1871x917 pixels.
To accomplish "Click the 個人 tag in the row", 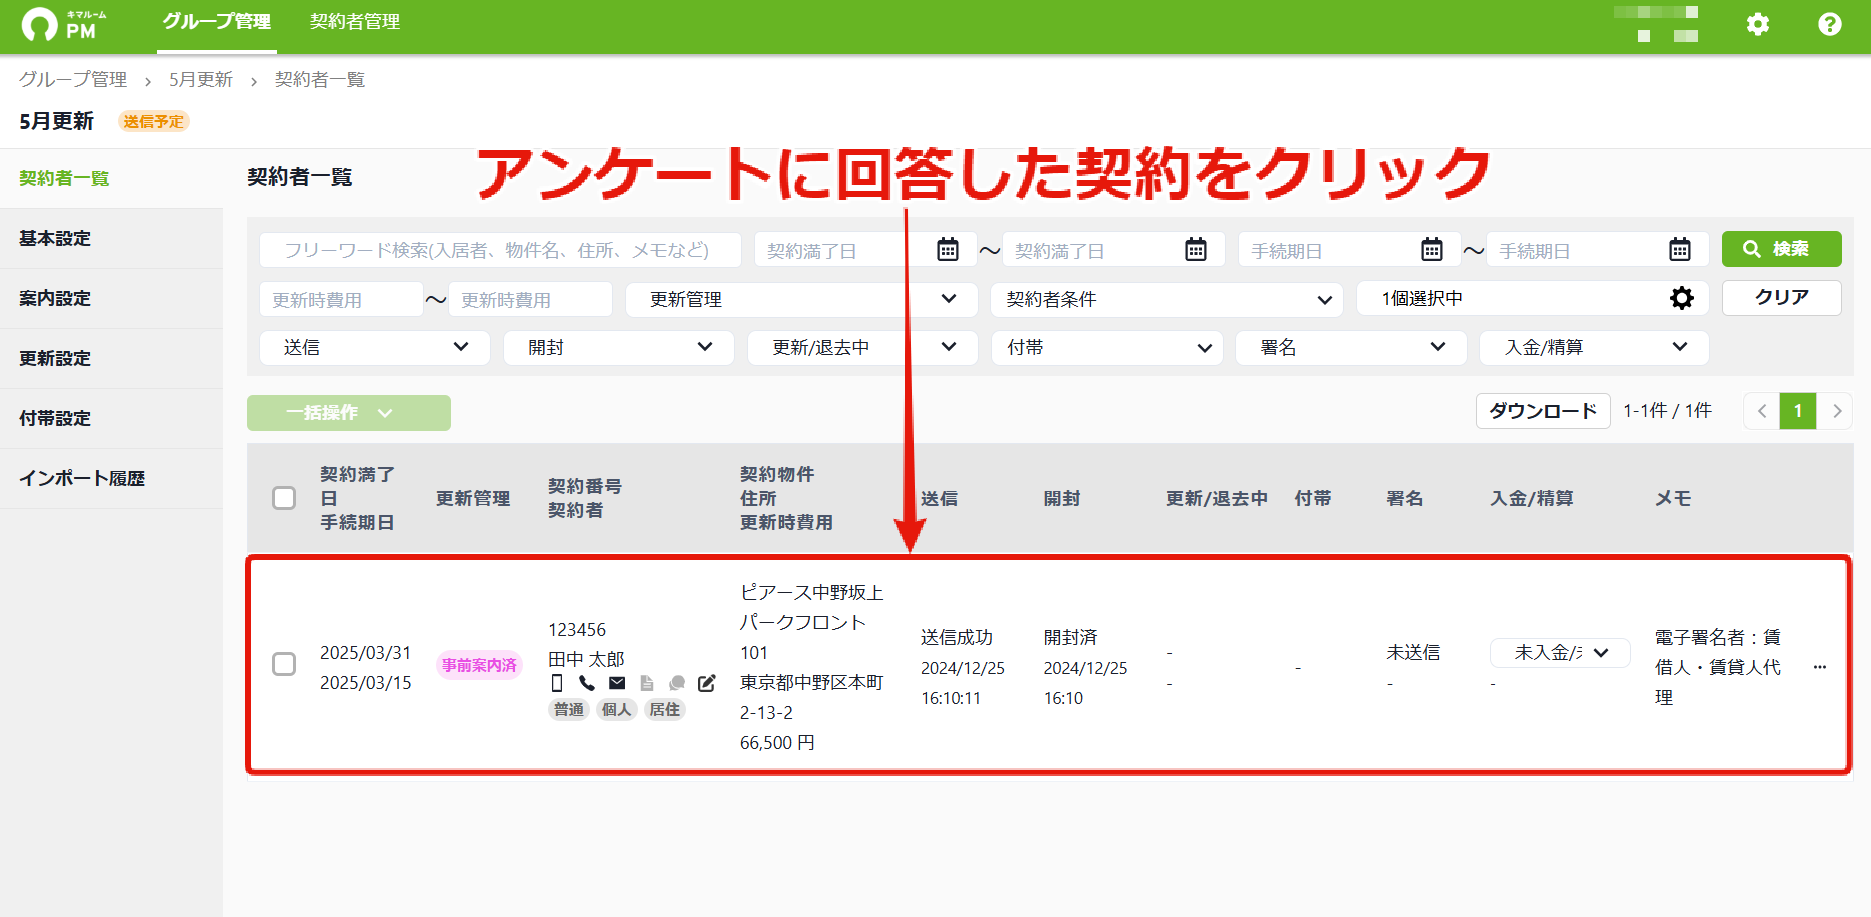I will click(617, 709).
